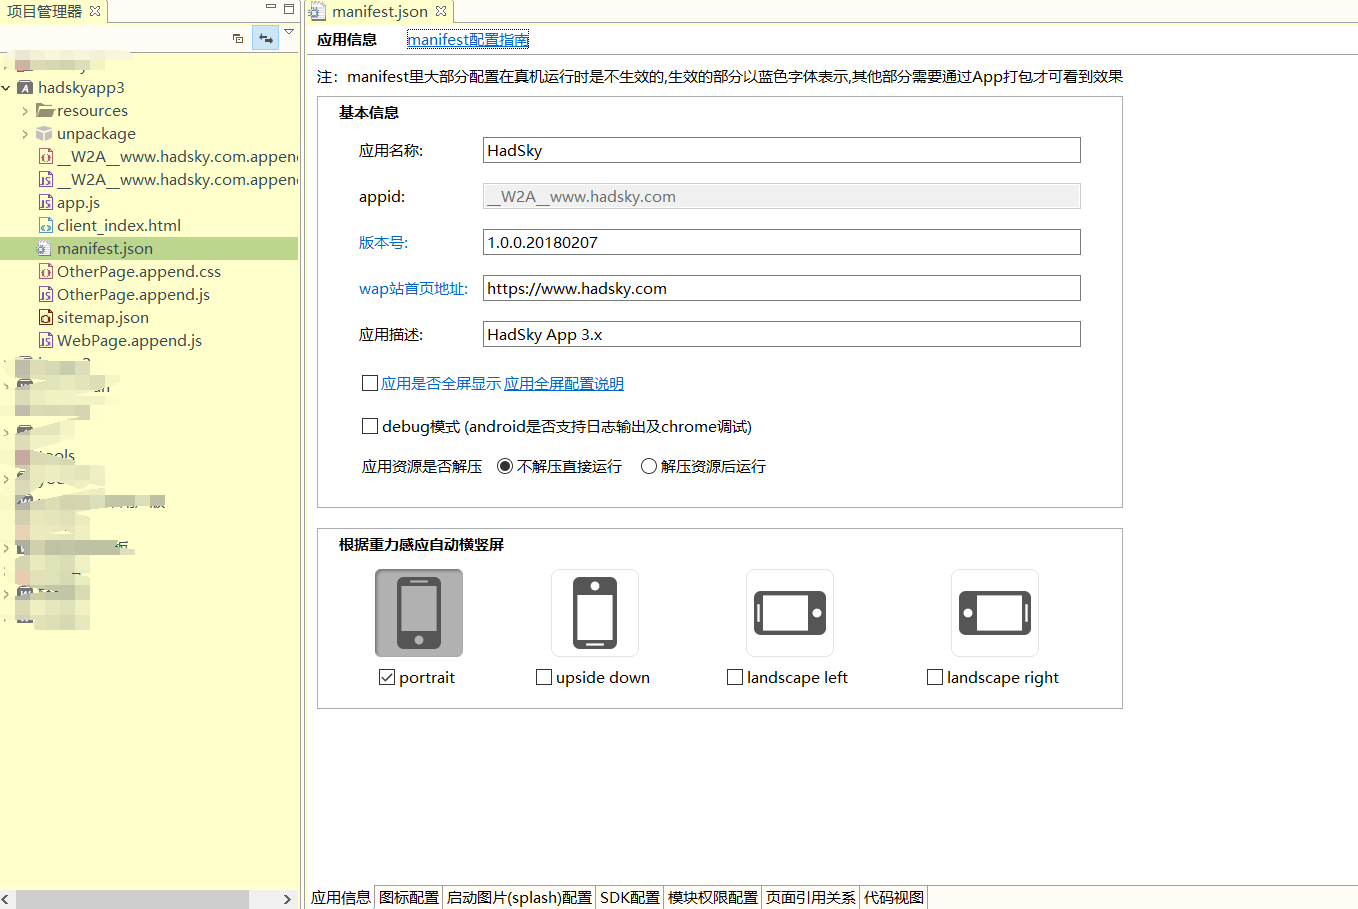The width and height of the screenshot is (1358, 909).
Task: Switch to the 代码视图 tab
Action: [x=894, y=898]
